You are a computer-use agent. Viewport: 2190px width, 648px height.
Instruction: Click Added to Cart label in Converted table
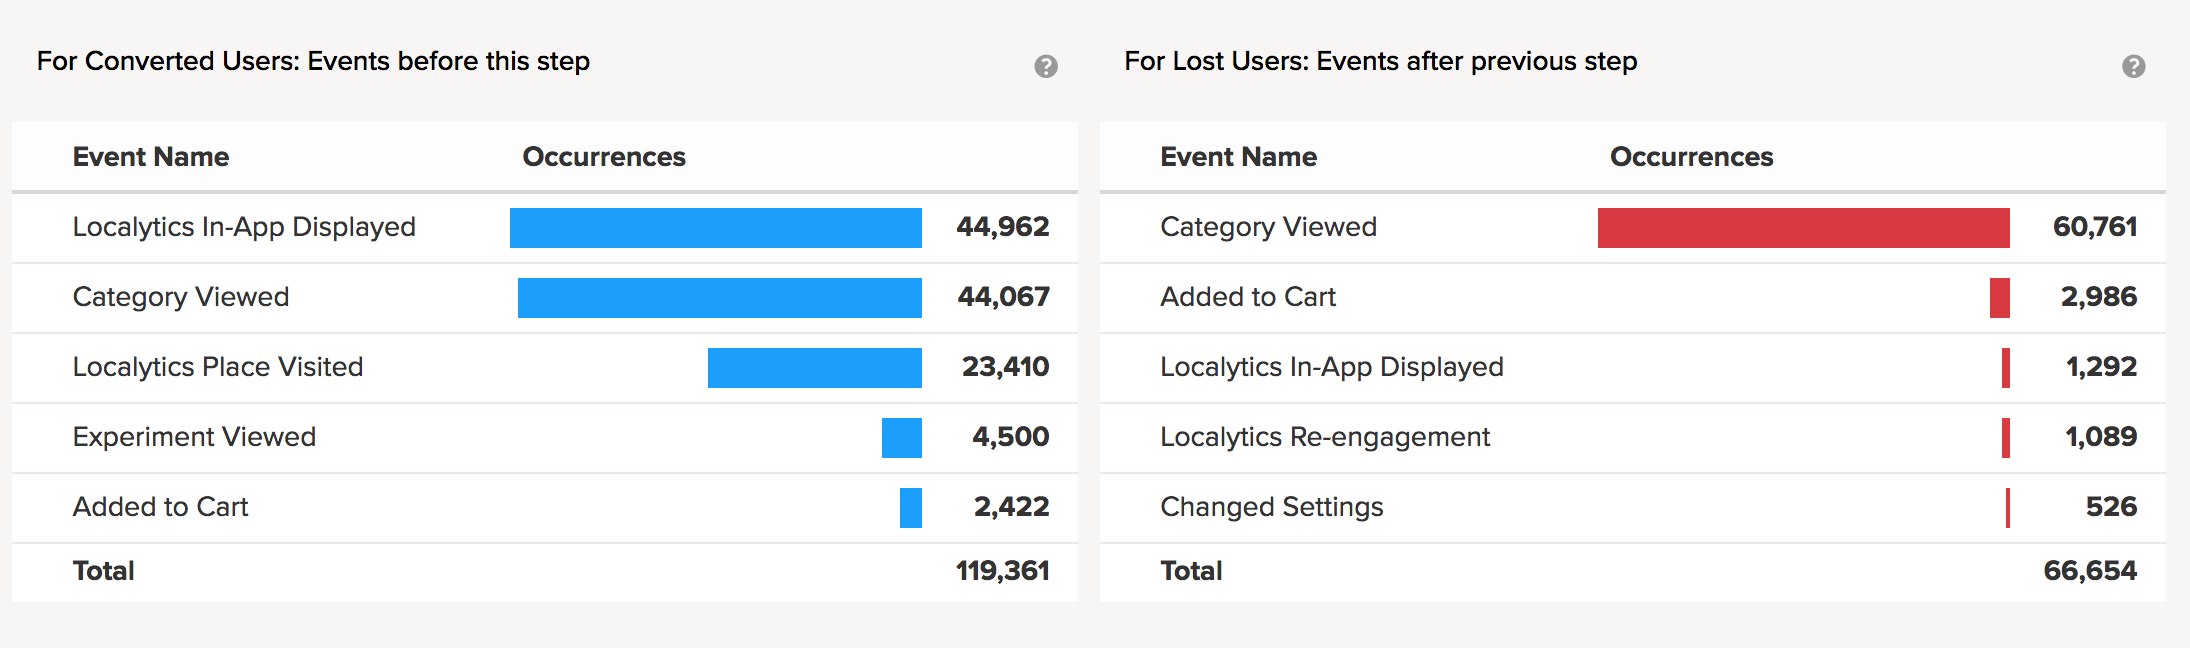[x=160, y=507]
